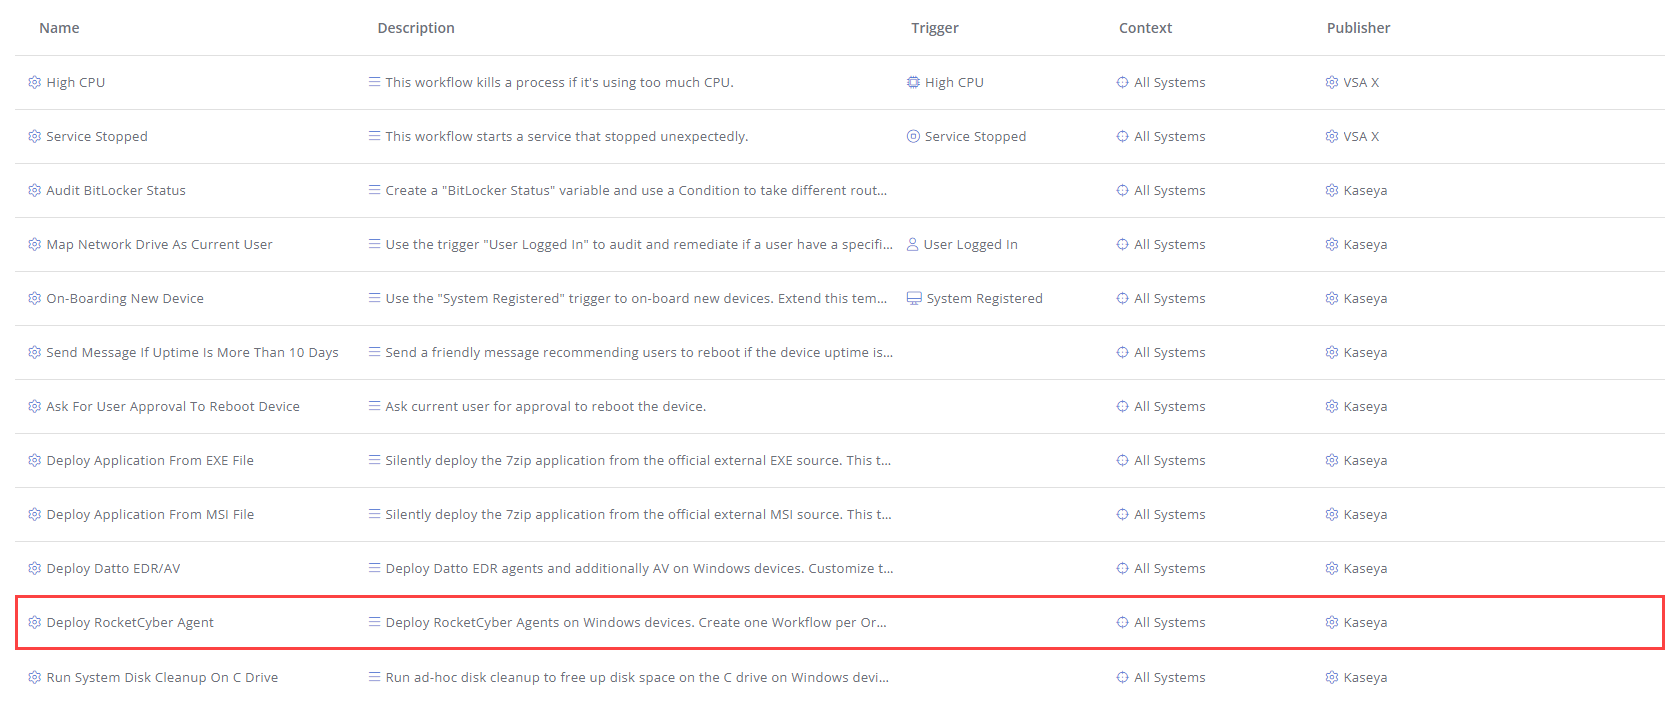Open Deploy Application From MSI File
1679x725 pixels.
coord(150,514)
